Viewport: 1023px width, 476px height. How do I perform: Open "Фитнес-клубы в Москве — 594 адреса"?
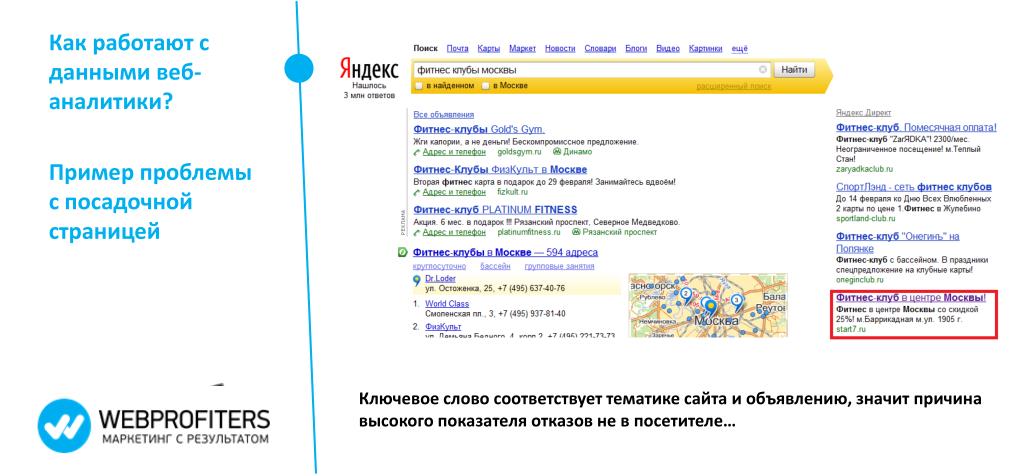coord(506,252)
